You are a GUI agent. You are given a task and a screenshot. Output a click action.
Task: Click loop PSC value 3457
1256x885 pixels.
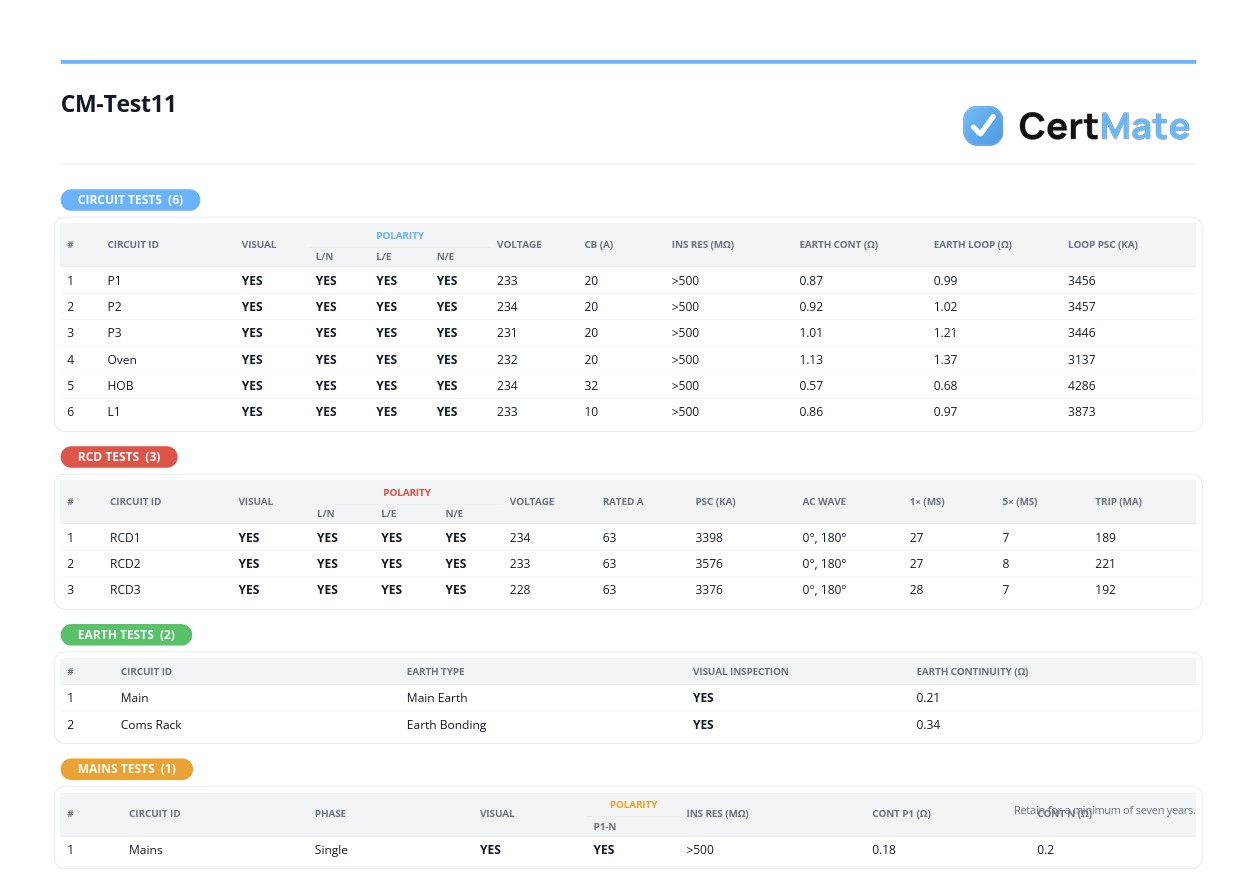pos(1082,307)
